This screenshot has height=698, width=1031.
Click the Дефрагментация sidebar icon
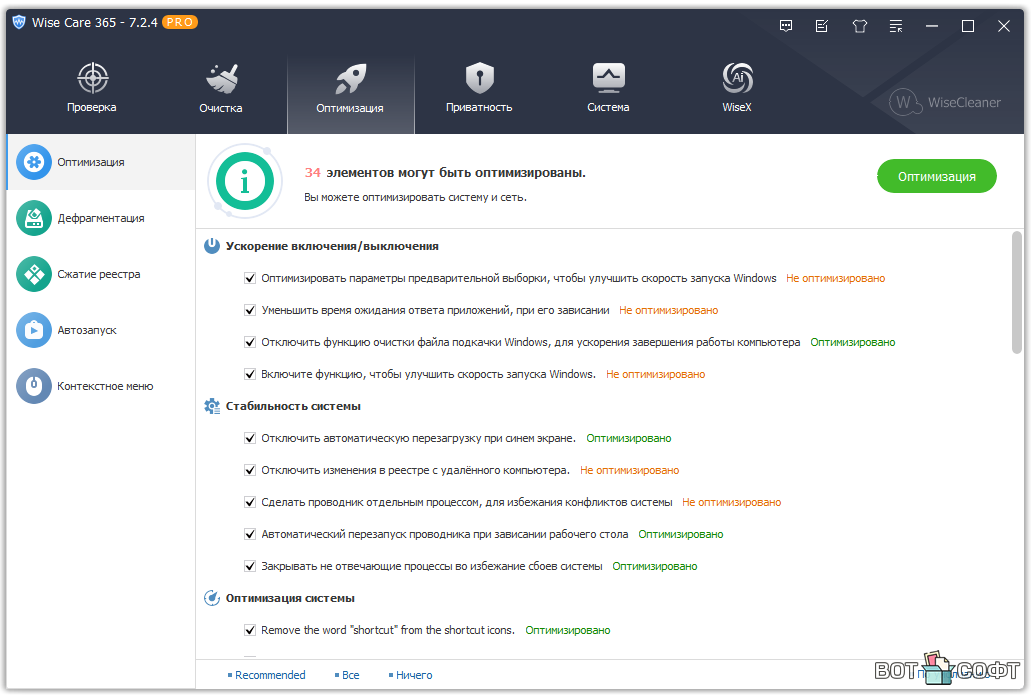(34, 218)
